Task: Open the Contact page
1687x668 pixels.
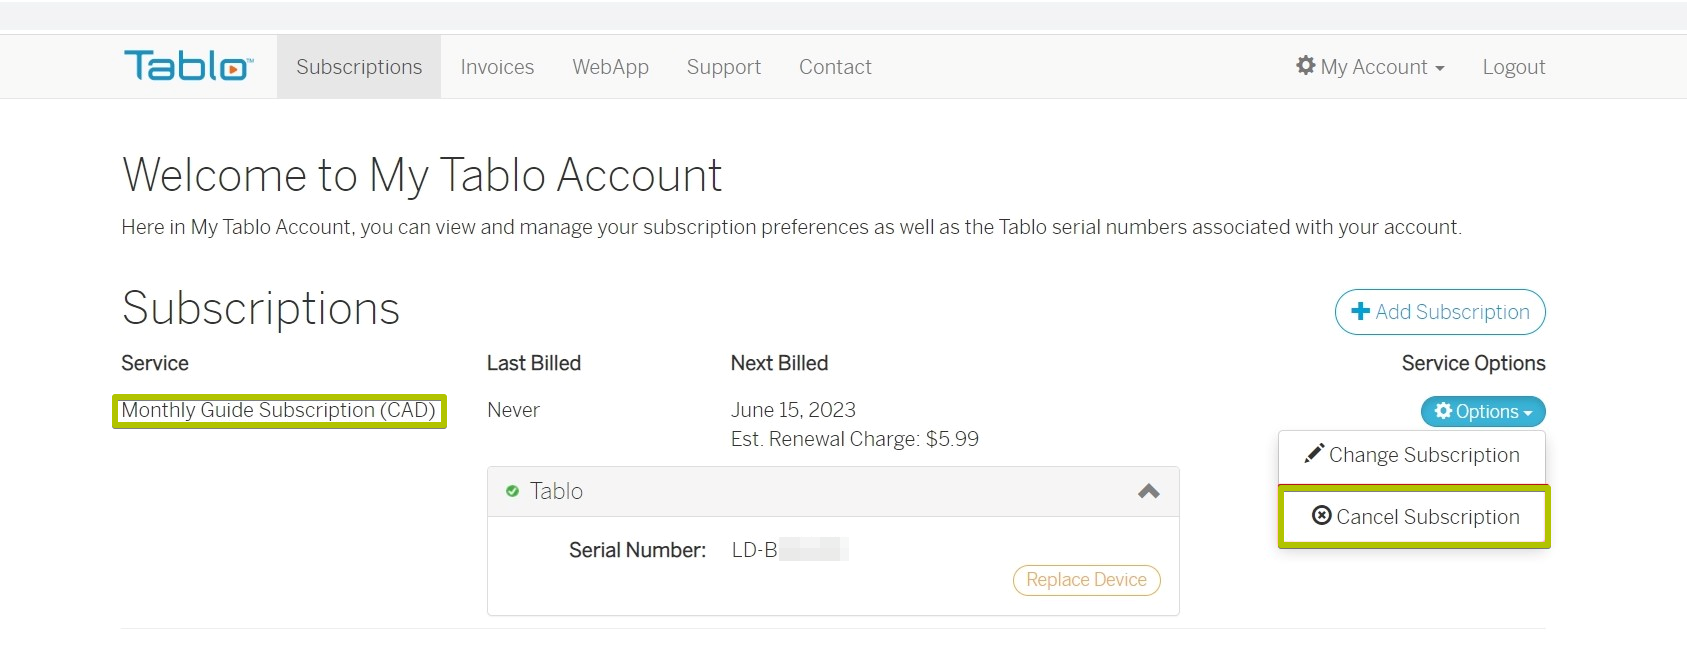Action: (x=835, y=67)
